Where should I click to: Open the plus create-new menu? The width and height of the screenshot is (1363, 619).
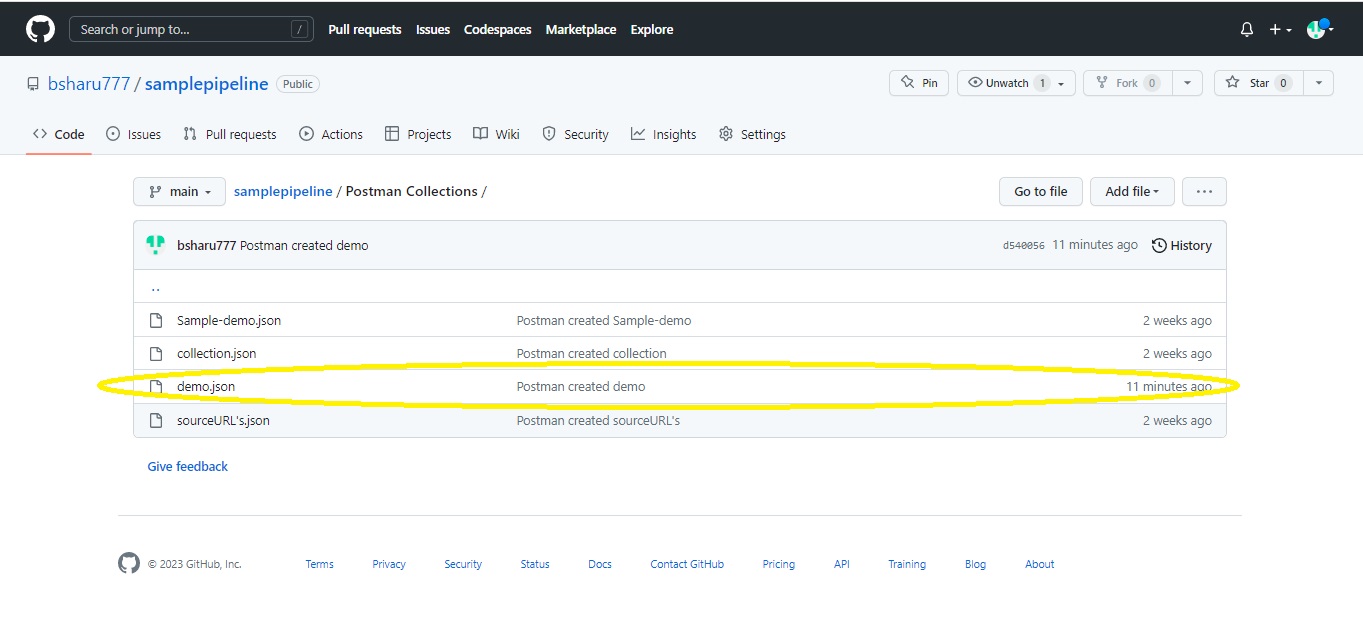point(1280,30)
